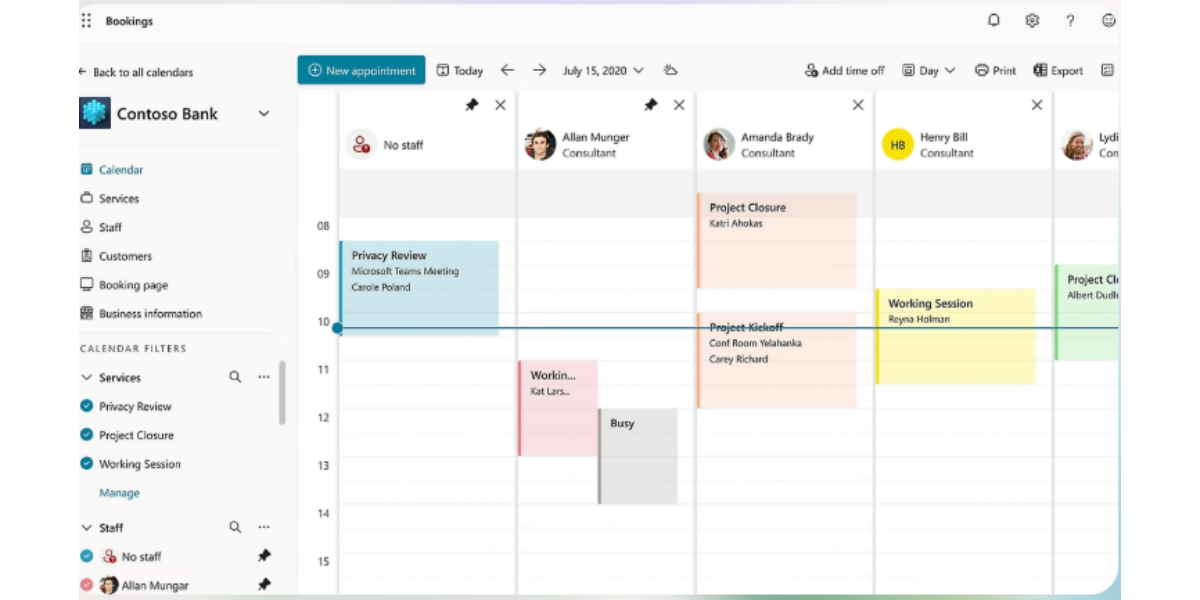This screenshot has height=600, width=1200.
Task: Open the Export calendar option
Action: pos(1060,70)
